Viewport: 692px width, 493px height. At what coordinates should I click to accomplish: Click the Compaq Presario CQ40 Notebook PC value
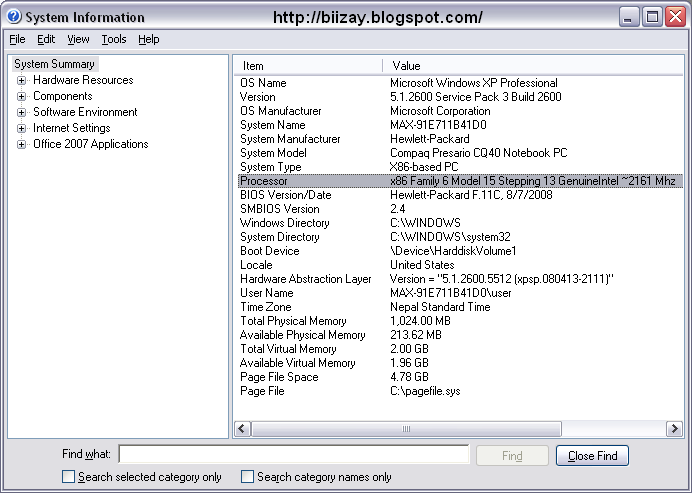(478, 153)
